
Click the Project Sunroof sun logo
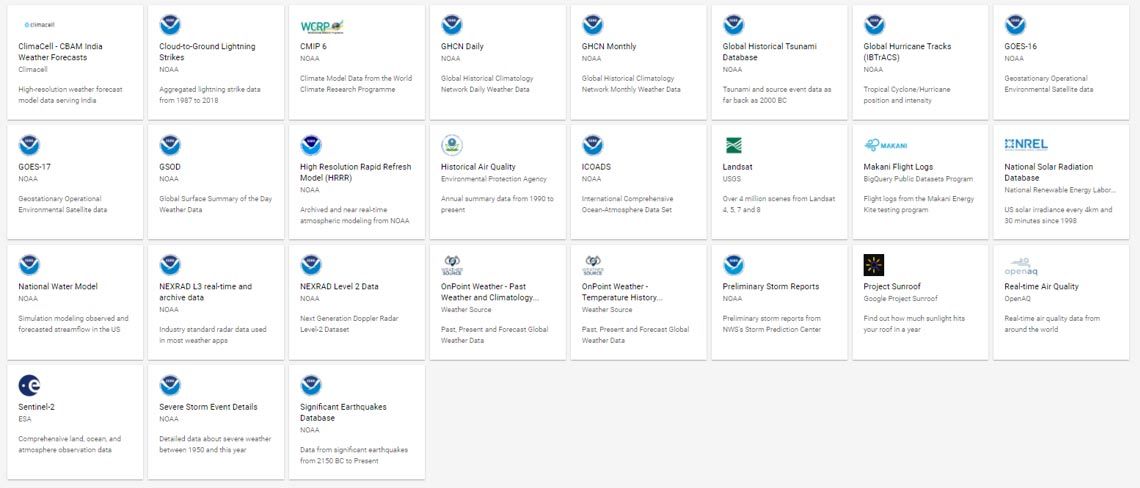874,265
